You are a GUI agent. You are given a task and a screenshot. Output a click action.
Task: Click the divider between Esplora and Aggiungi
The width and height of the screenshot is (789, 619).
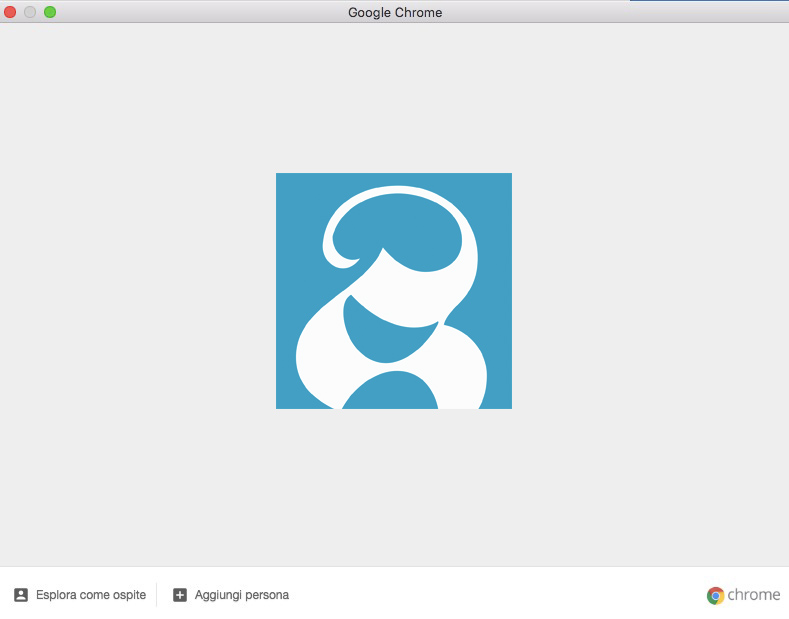click(x=157, y=595)
